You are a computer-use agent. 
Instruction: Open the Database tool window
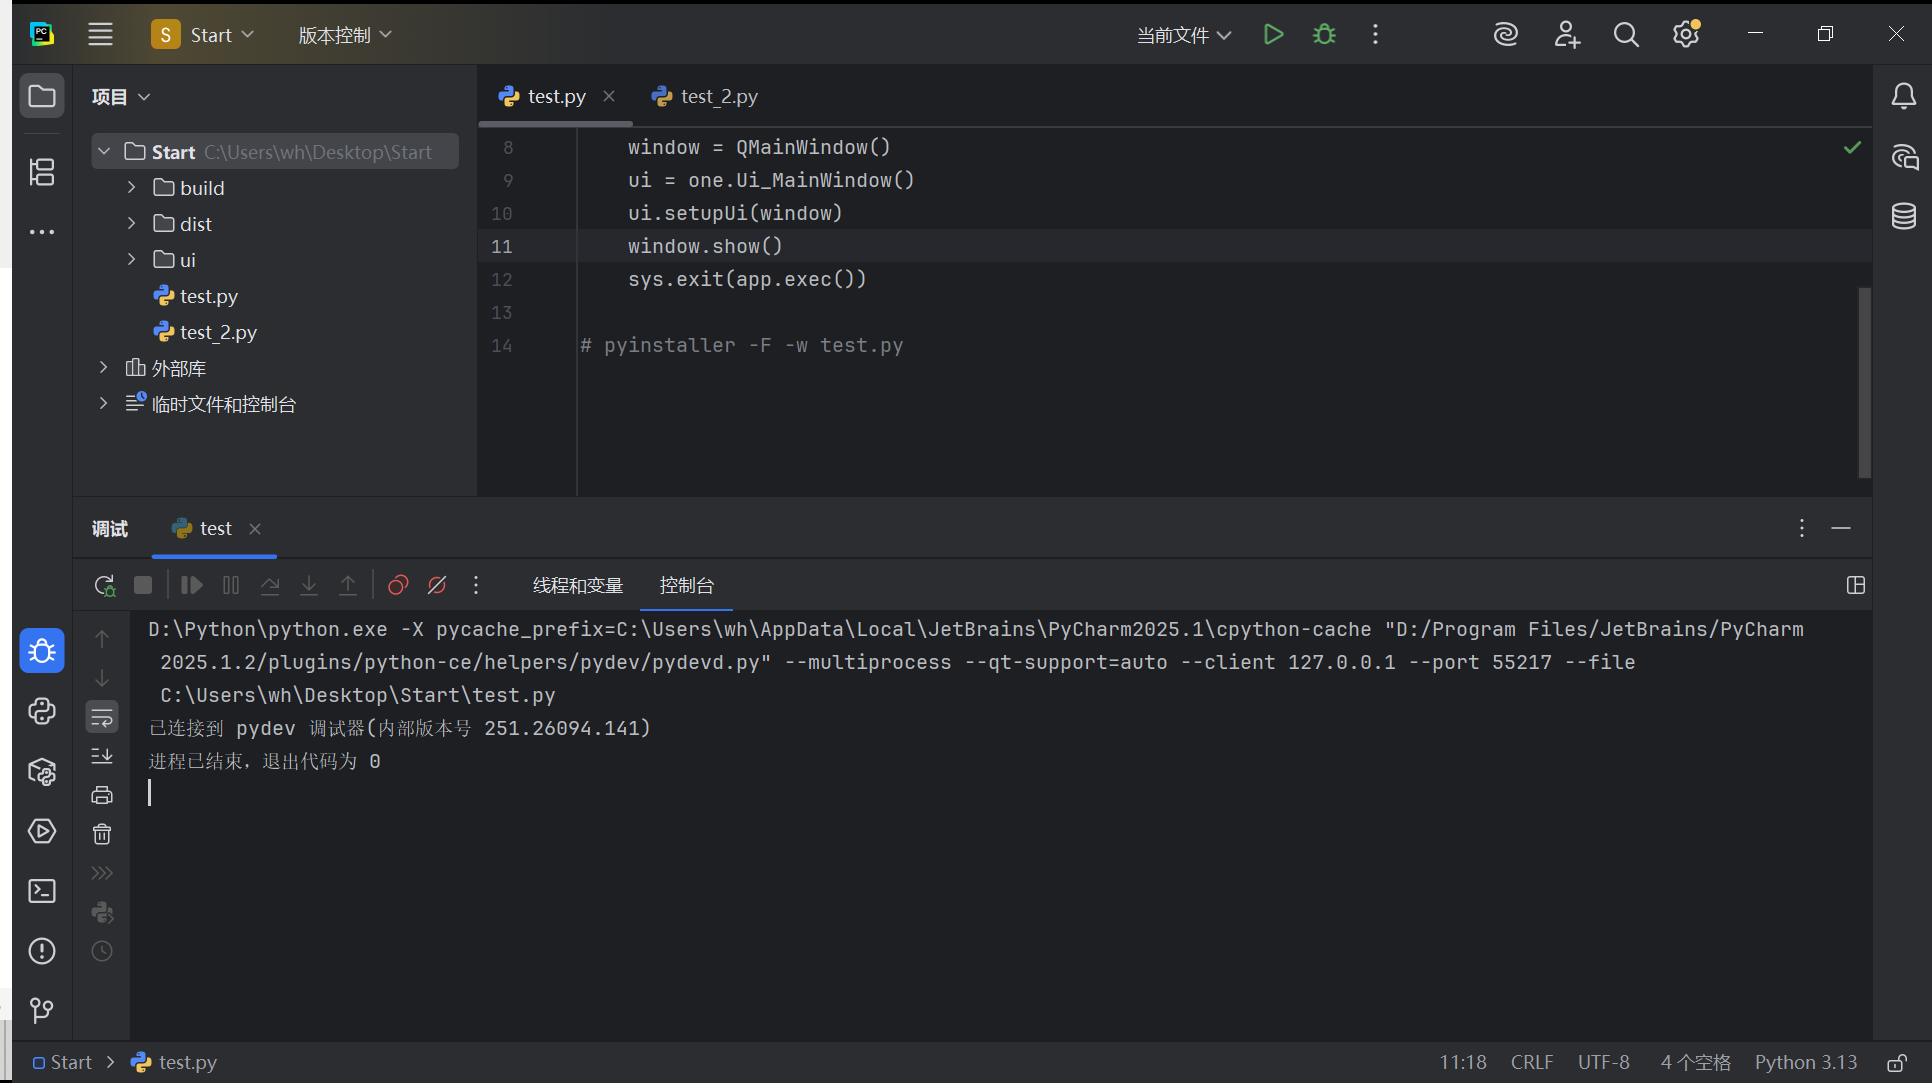coord(1904,216)
